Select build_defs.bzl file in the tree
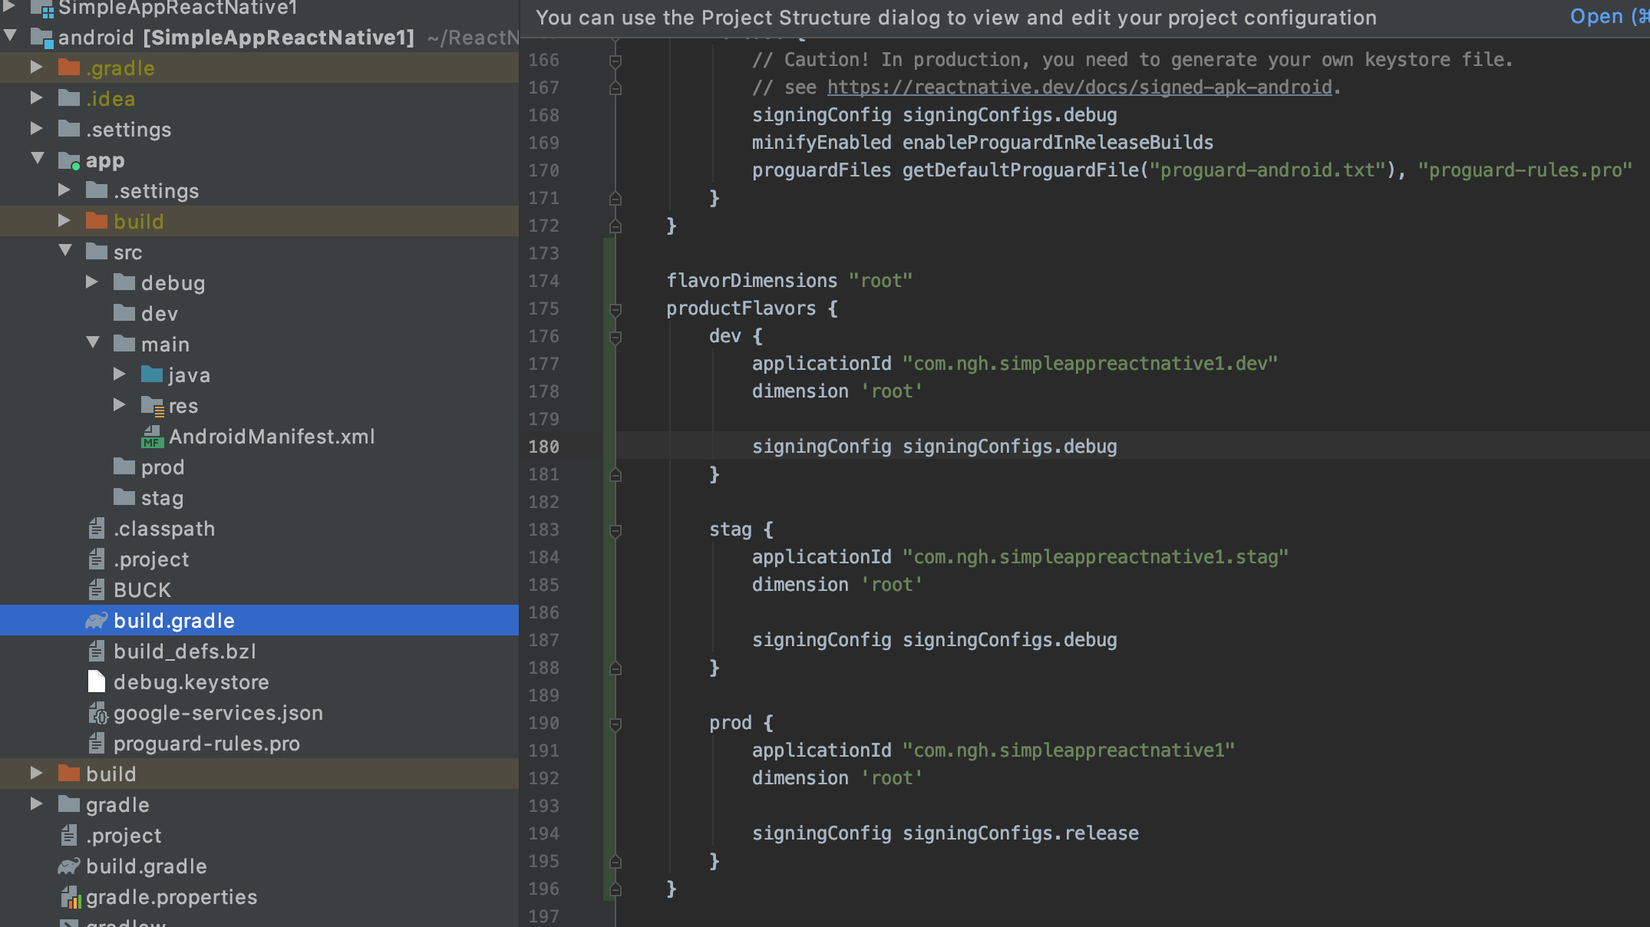Viewport: 1650px width, 927px height. click(x=184, y=651)
